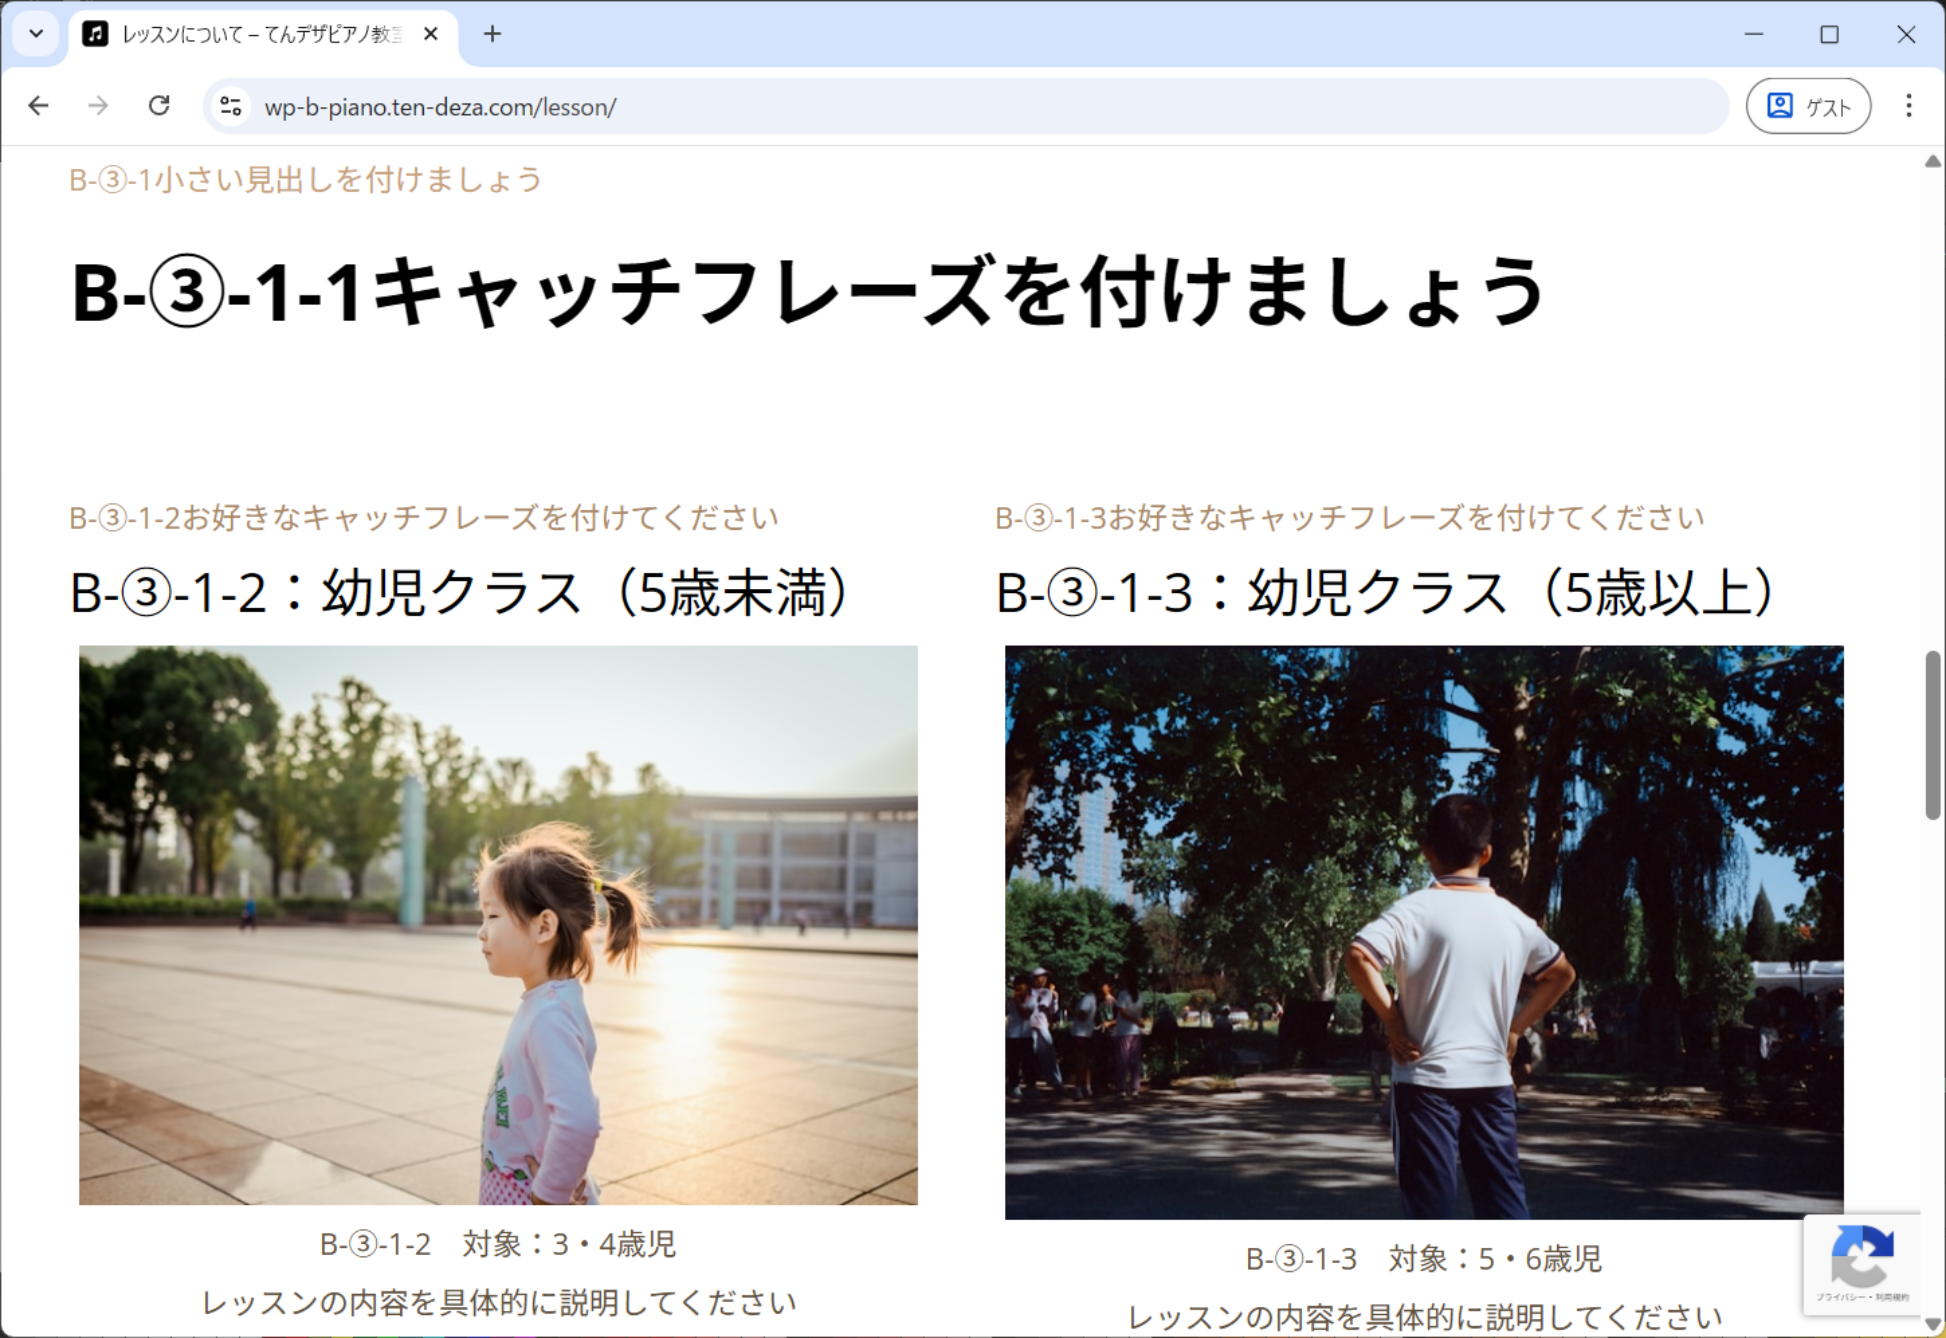Screen dimensions: 1946x1338
Task: Click music note favicon on tab
Action: click(x=95, y=34)
